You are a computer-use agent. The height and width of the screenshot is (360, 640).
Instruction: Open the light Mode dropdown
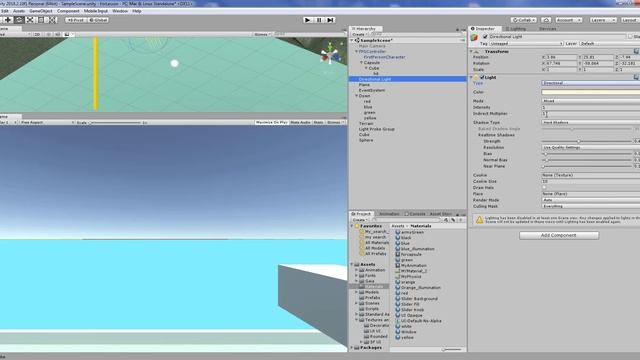[591, 101]
